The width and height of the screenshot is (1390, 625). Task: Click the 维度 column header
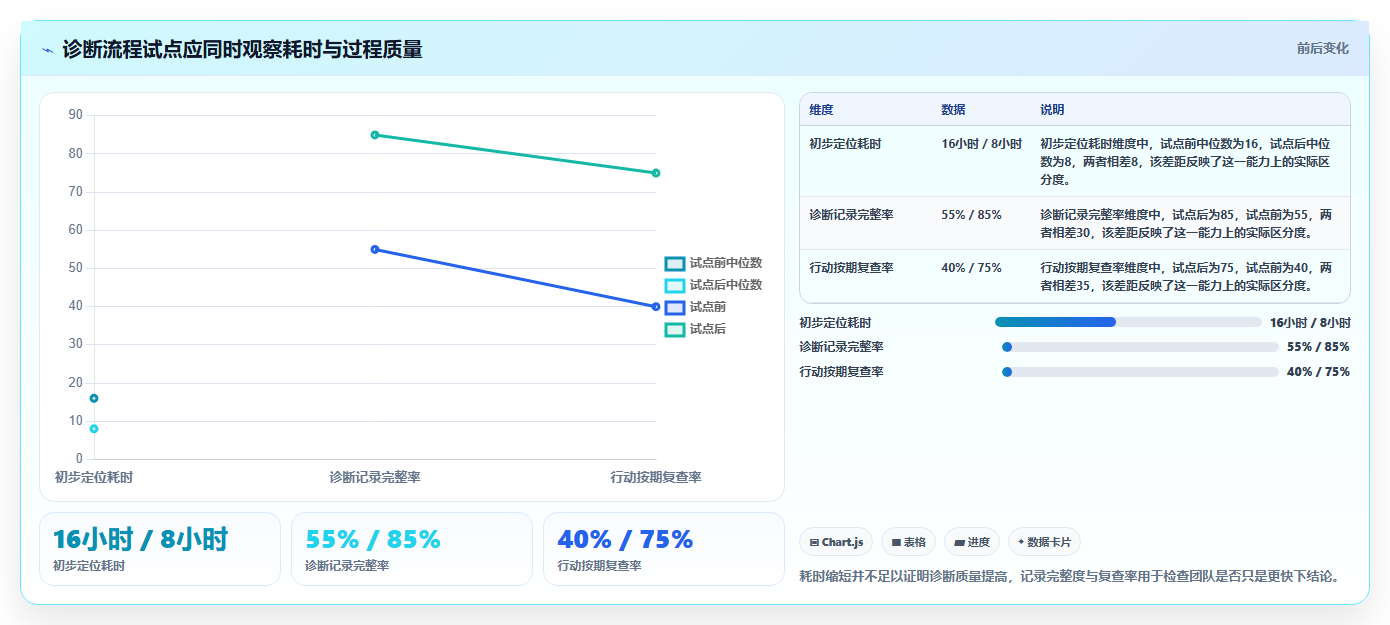coord(821,110)
